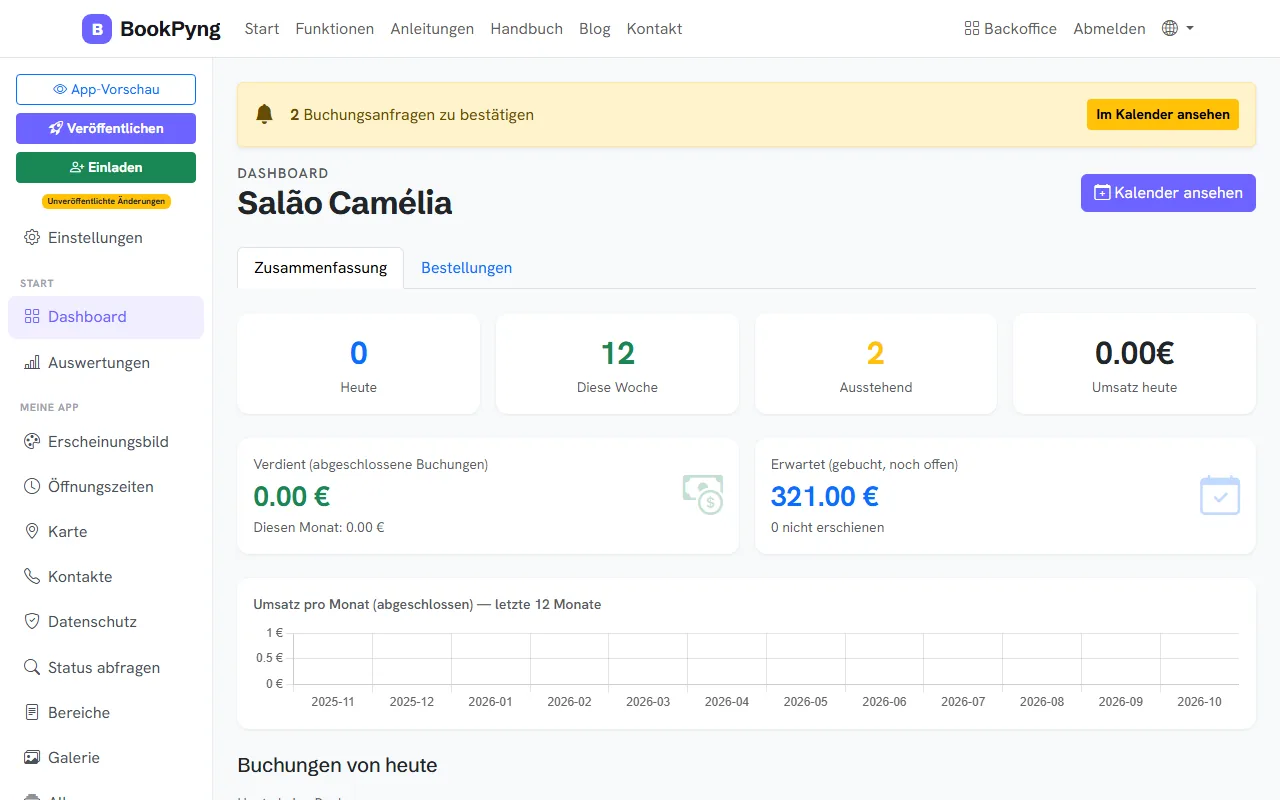Screen dimensions: 1280x800
Task: Click the Backoffice grid icon
Action: (x=971, y=29)
